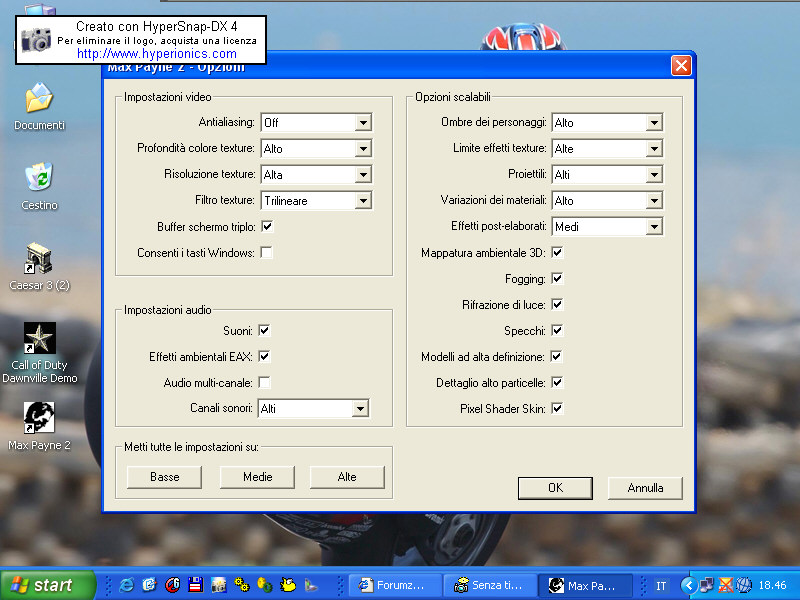Uncheck Buffer schermo triplo
Image resolution: width=800 pixels, height=600 pixels.
coord(267,226)
